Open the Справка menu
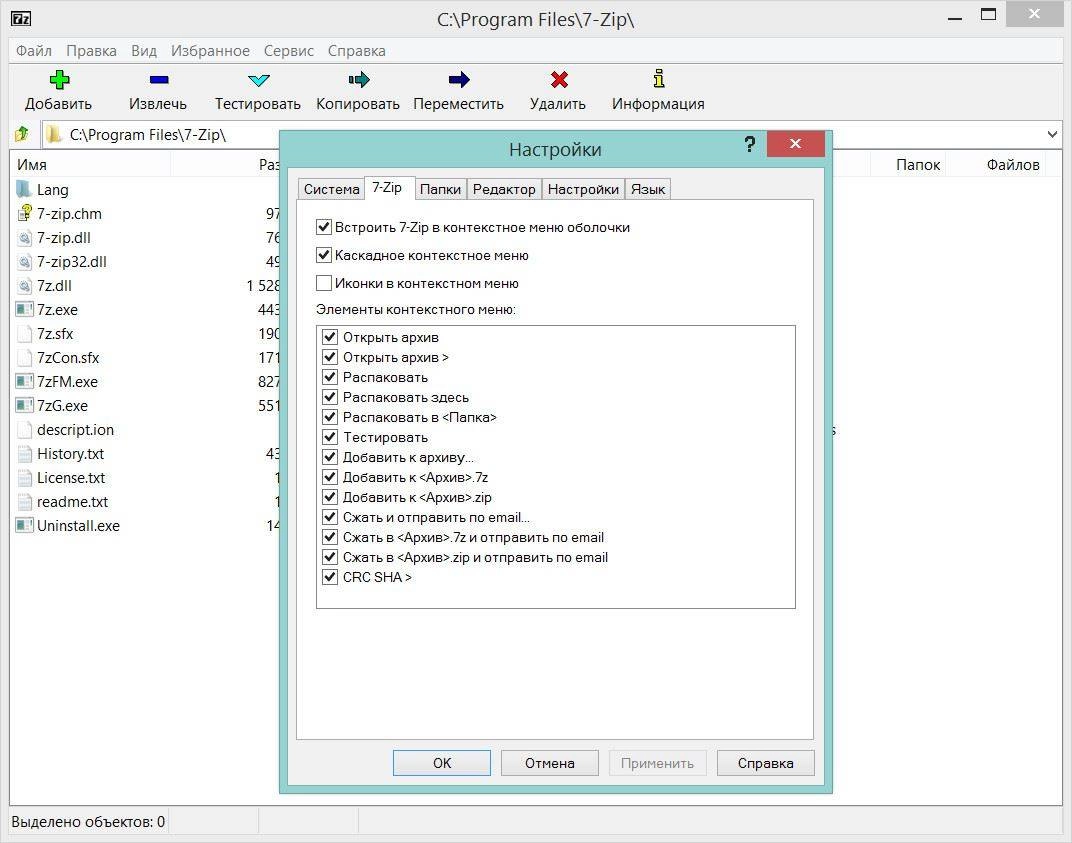The height and width of the screenshot is (843, 1072). [x=356, y=51]
